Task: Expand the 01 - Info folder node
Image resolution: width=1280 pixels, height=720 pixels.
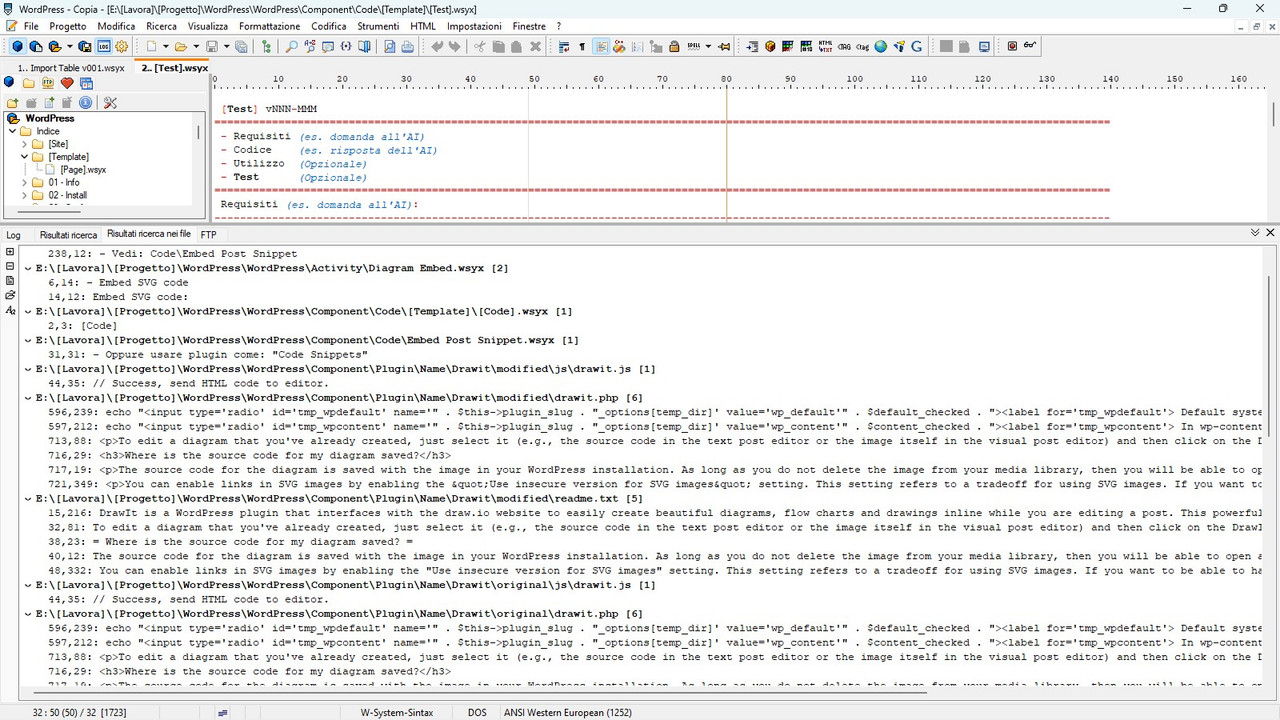Action: pyautogui.click(x=25, y=183)
